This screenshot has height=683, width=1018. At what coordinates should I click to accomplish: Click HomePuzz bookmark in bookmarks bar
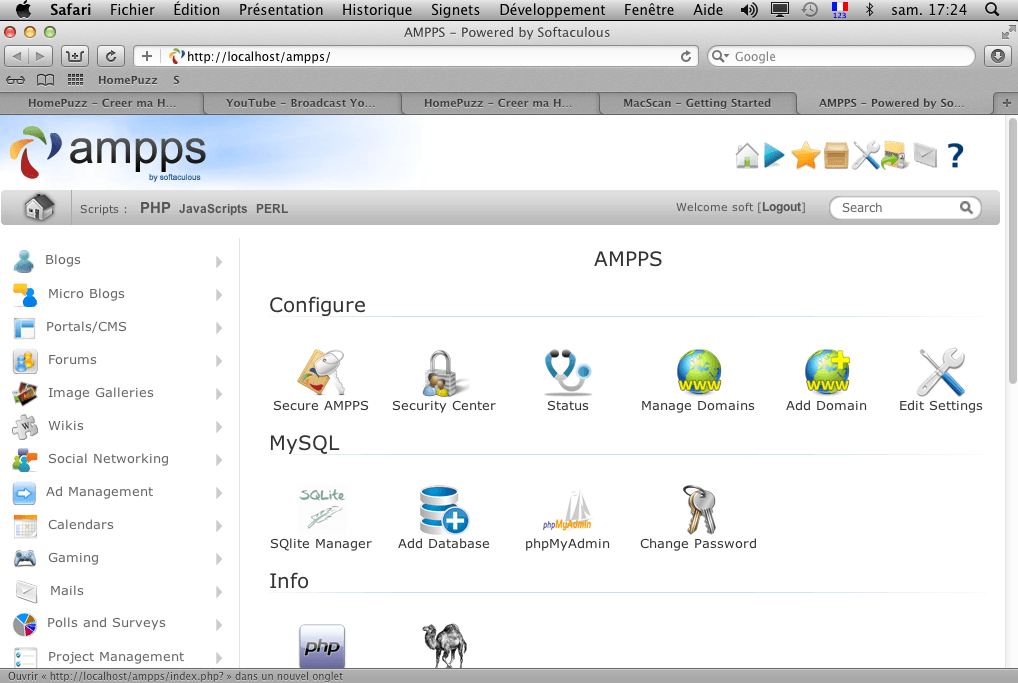127,80
